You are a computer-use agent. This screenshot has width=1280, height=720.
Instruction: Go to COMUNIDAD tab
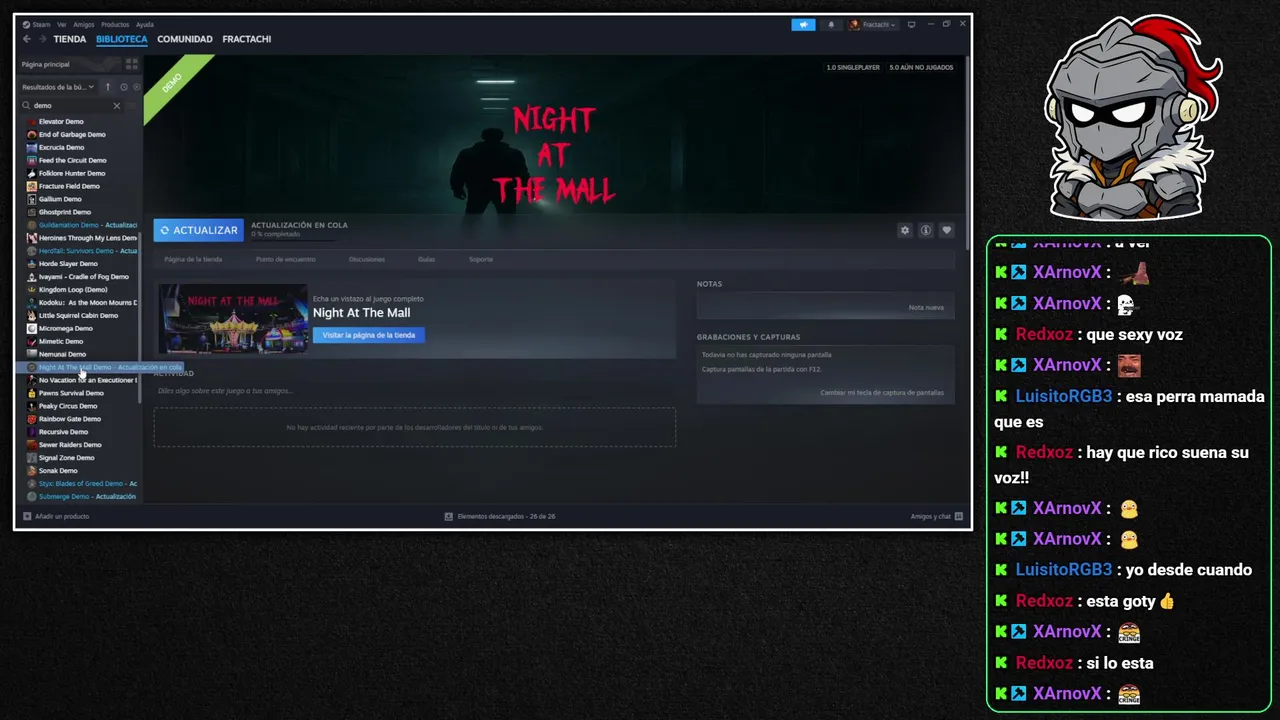[x=185, y=39]
